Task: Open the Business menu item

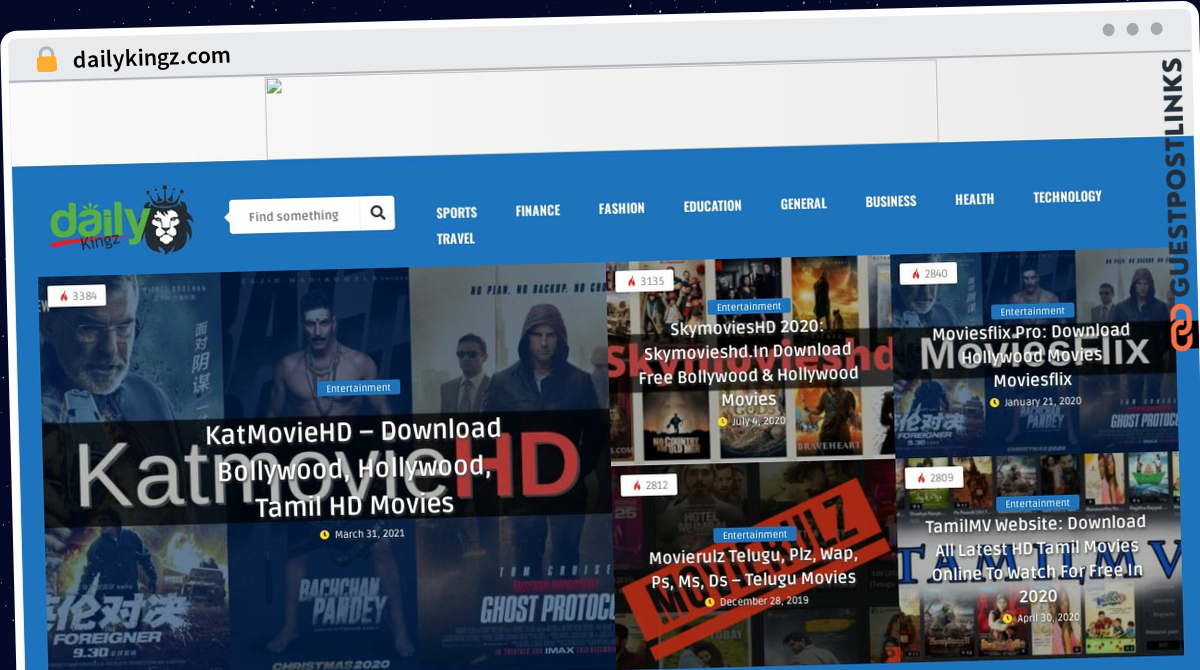Action: (891, 201)
